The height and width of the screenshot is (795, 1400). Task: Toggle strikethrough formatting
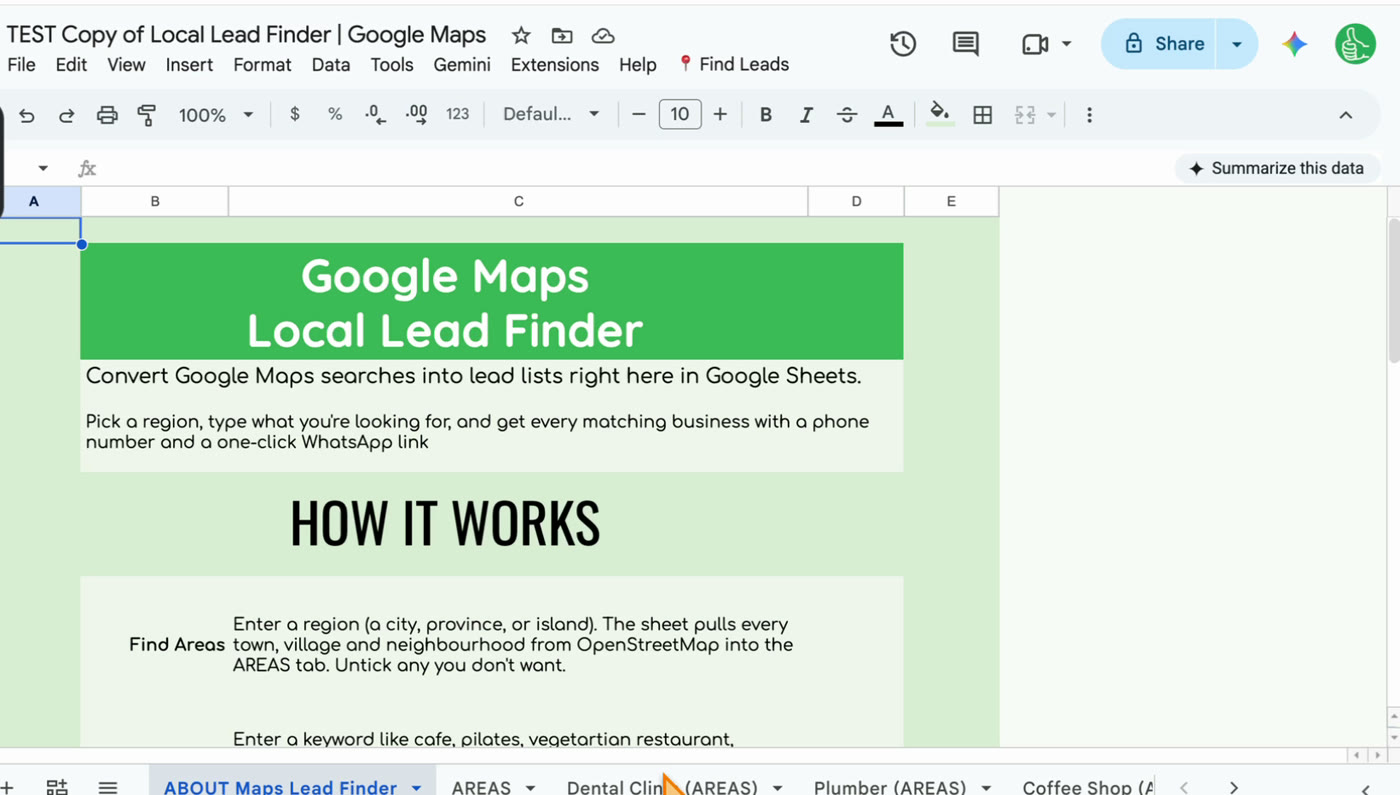(x=847, y=115)
